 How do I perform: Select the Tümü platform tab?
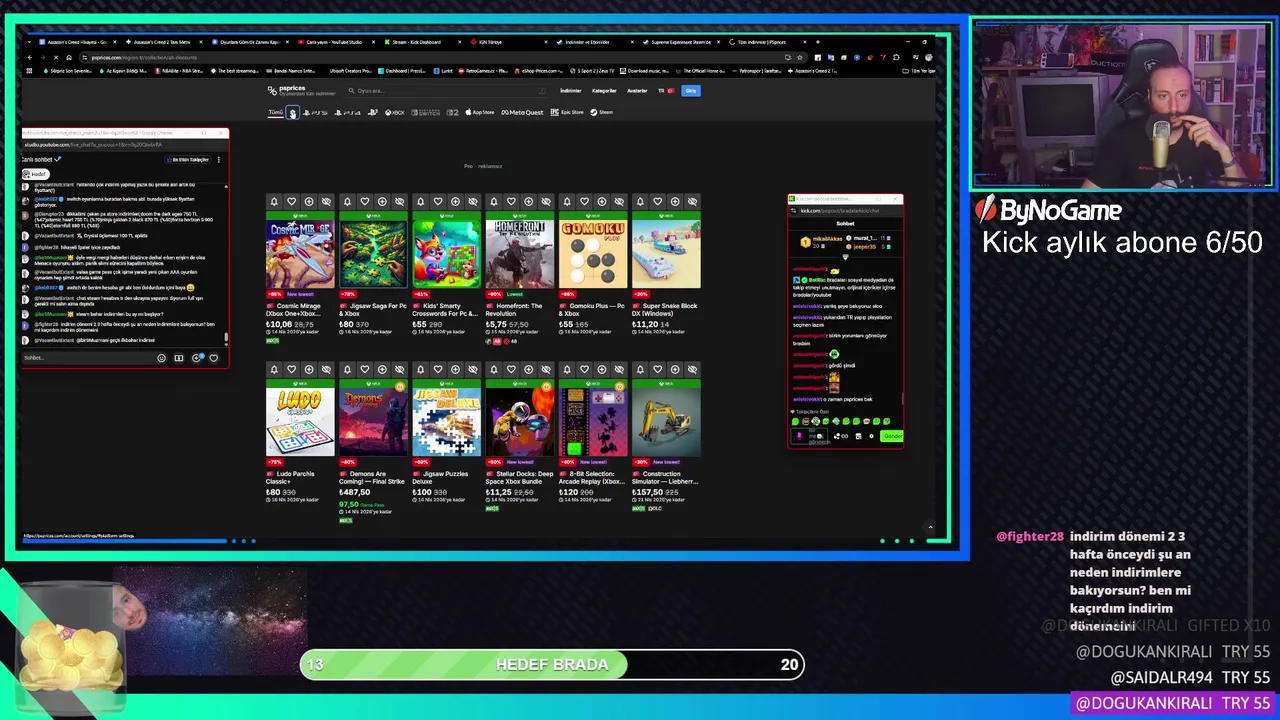[275, 112]
